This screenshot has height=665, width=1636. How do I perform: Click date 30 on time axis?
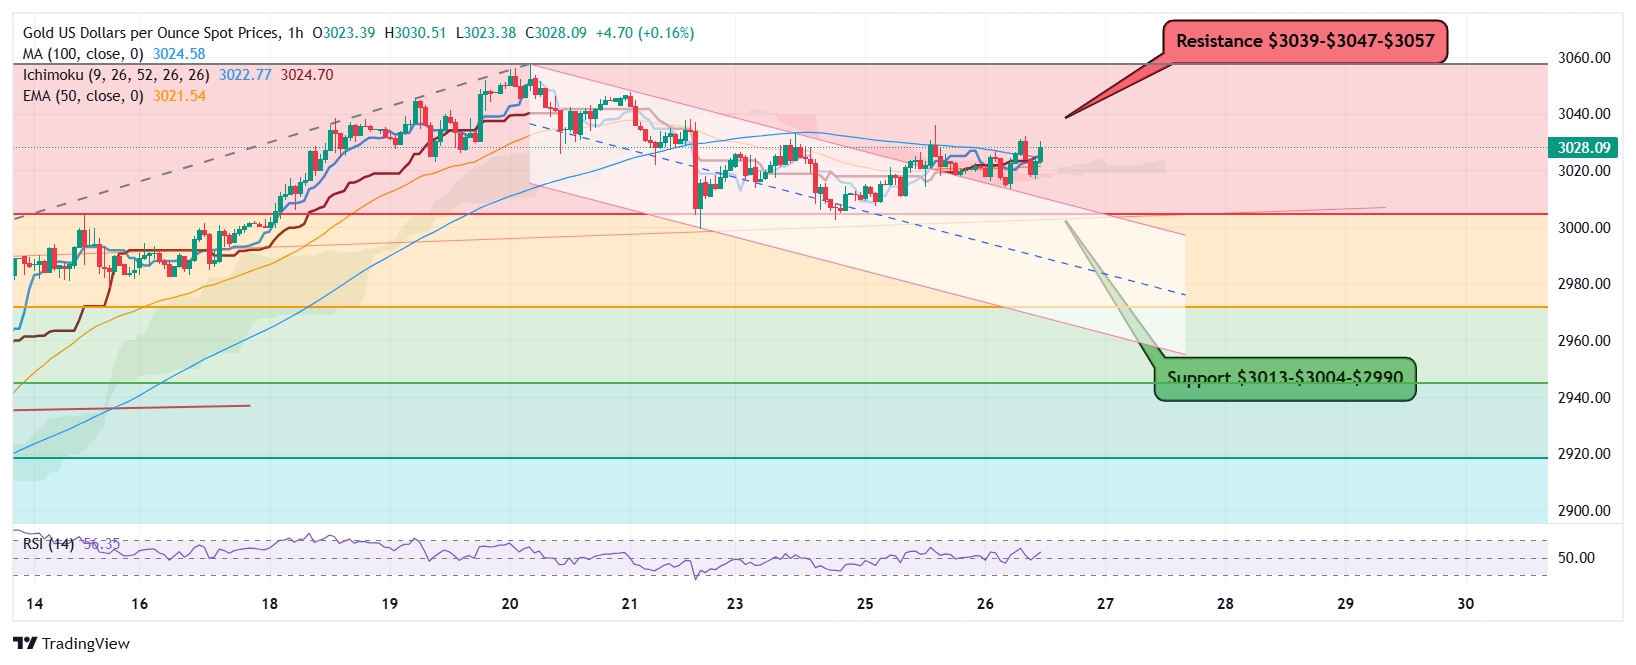click(1466, 604)
